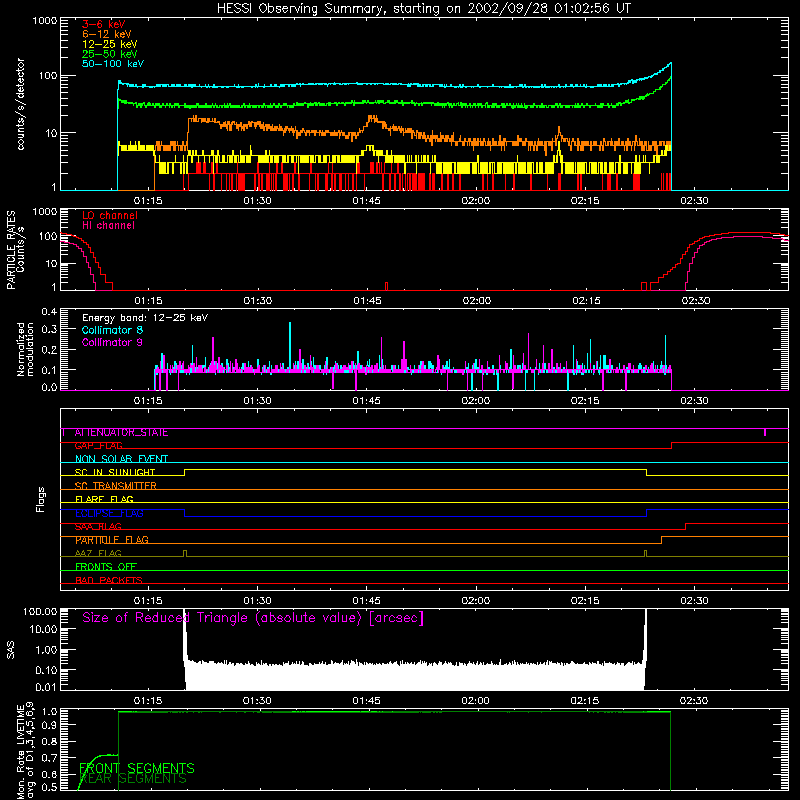This screenshot has height=800, width=800.
Task: Click 02:15 tick label under SAS panel
Action: pyautogui.click(x=585, y=701)
